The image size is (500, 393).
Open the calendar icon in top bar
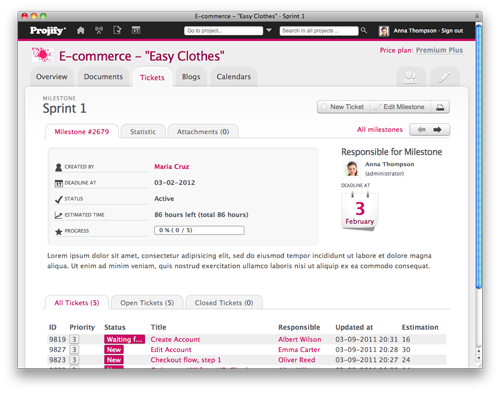point(136,30)
